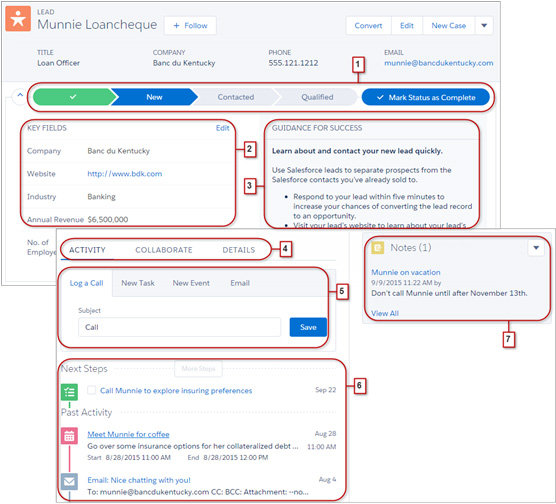Open the Details tab
Image resolution: width=556 pixels, height=504 pixels.
tap(239, 250)
